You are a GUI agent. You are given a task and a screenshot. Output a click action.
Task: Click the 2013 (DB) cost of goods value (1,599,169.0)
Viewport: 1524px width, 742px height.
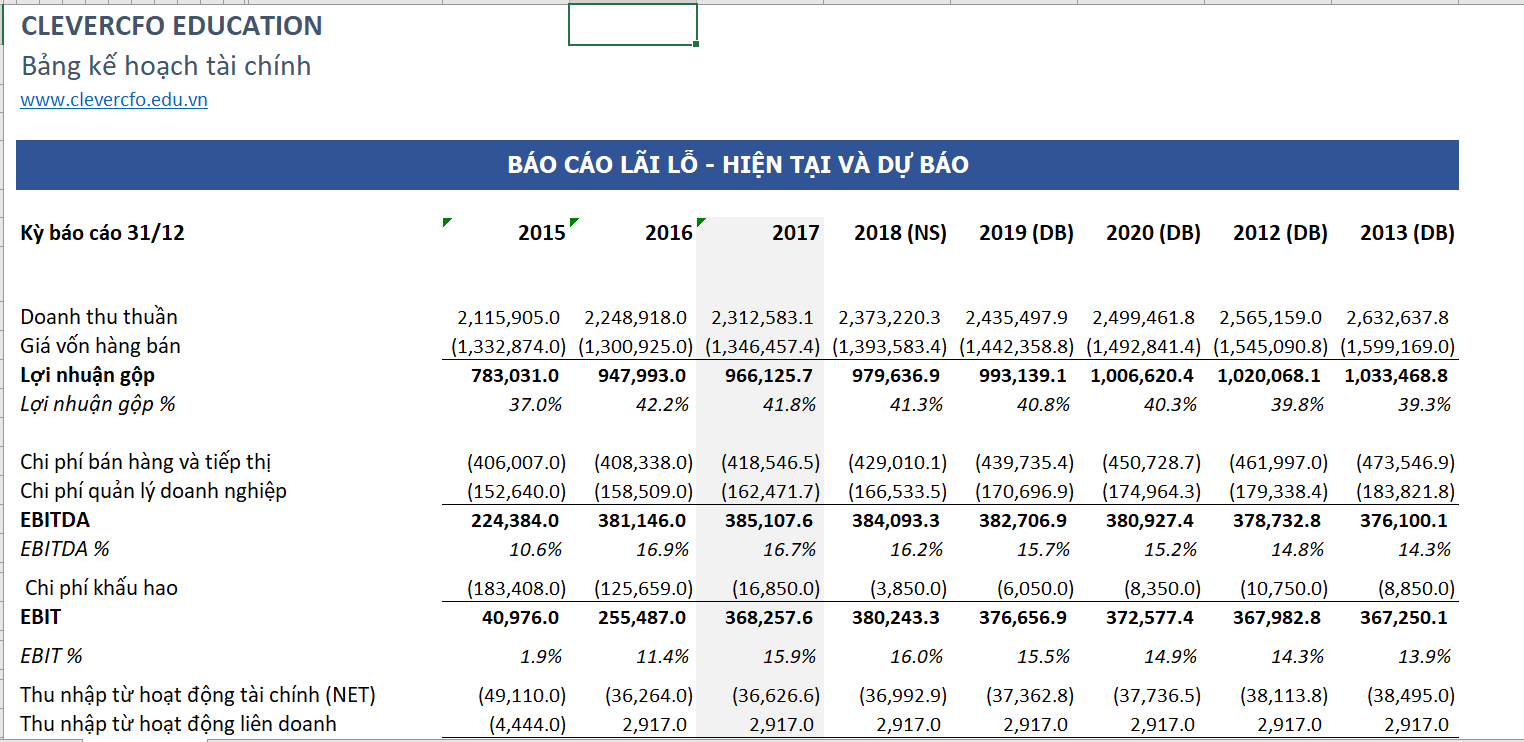(1398, 347)
